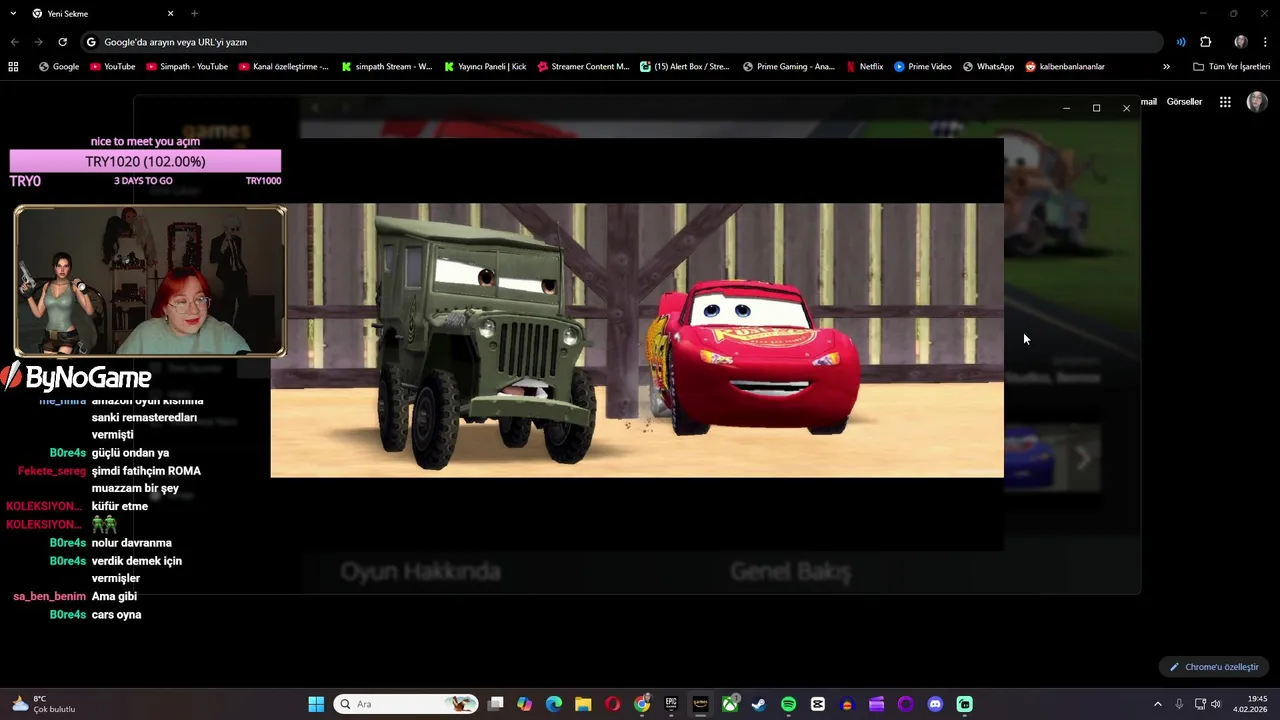Close the Yeni Sekme tab
Screen dimensions: 1280x720
tap(170, 14)
